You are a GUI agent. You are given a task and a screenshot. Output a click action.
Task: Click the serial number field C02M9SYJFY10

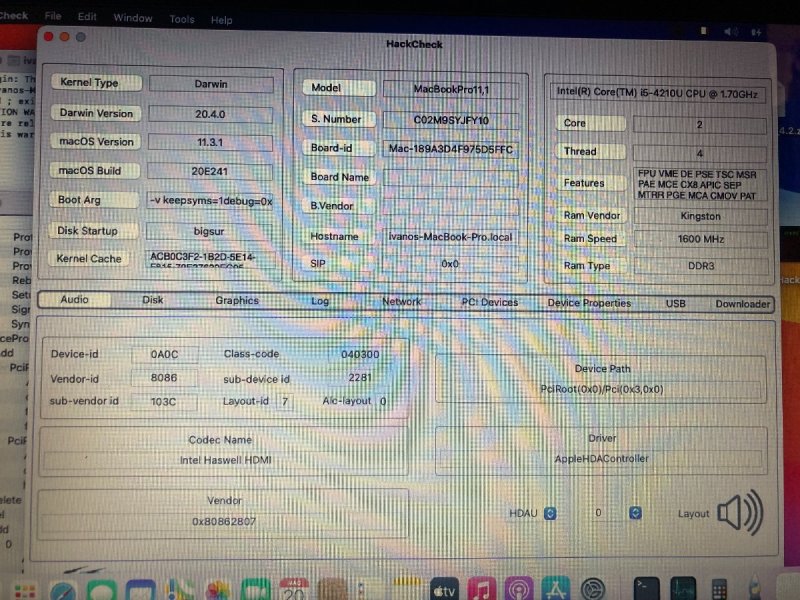coord(451,120)
